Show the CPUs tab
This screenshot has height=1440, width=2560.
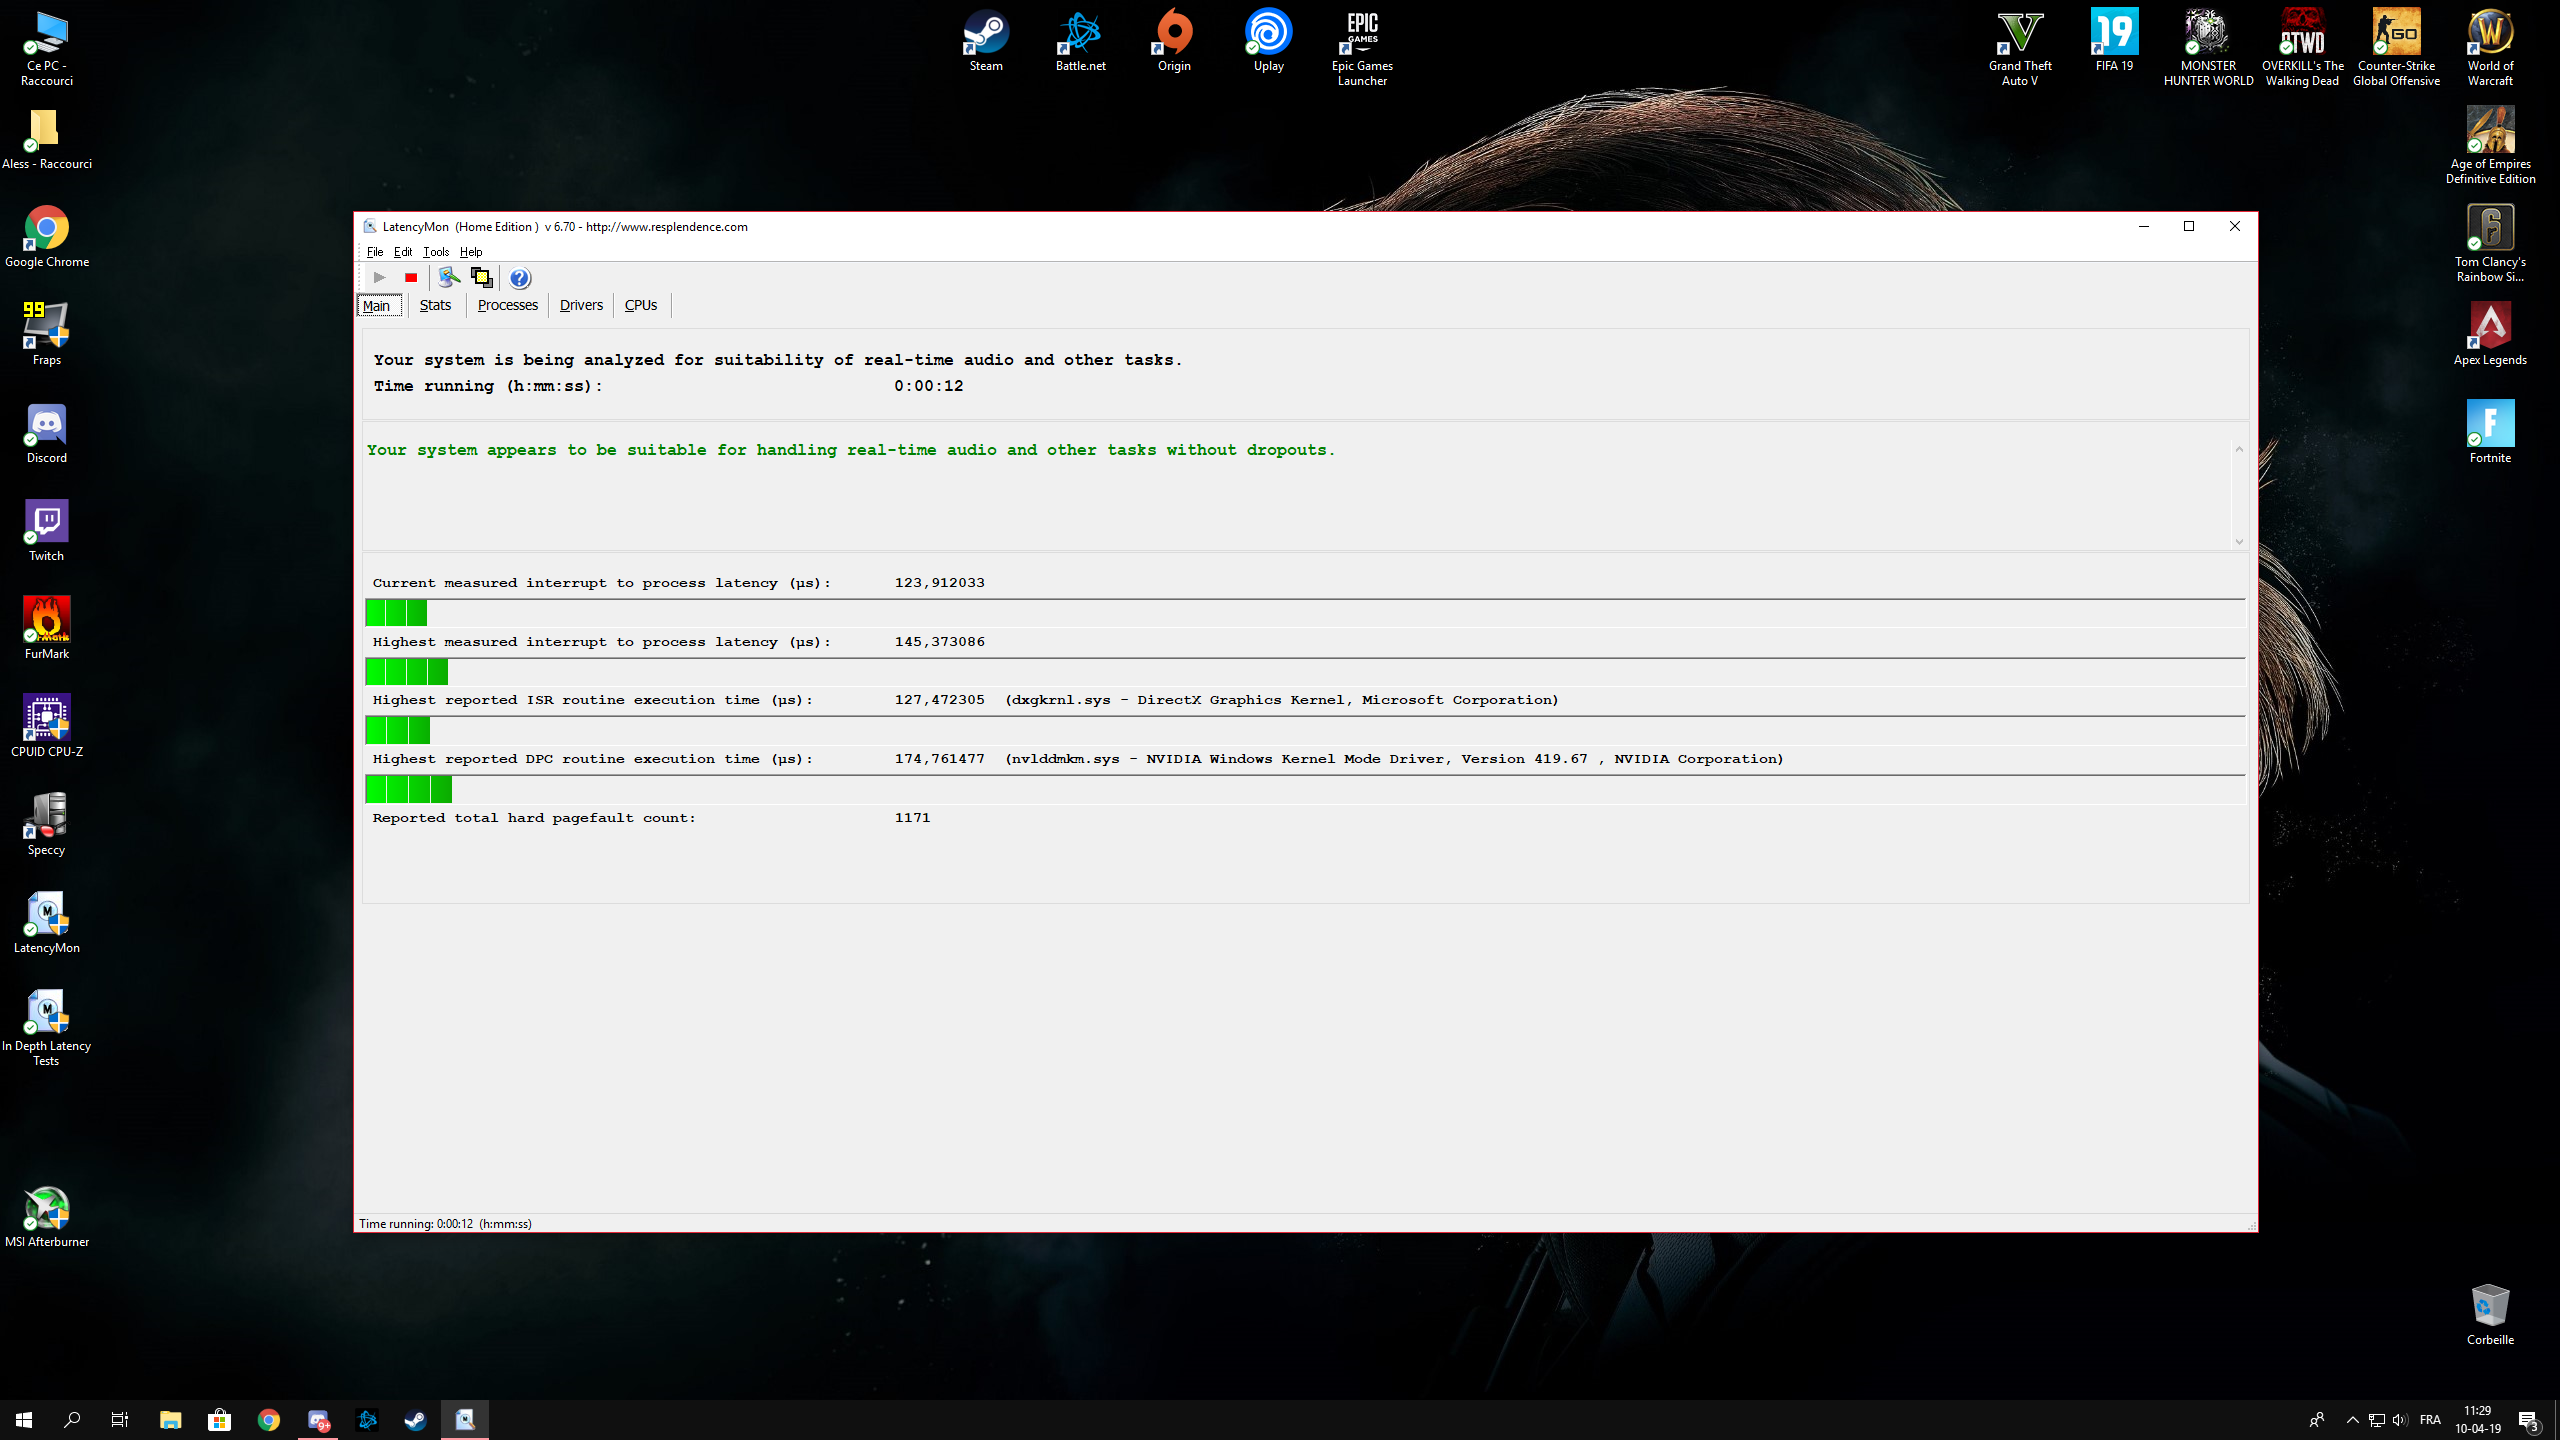point(640,305)
